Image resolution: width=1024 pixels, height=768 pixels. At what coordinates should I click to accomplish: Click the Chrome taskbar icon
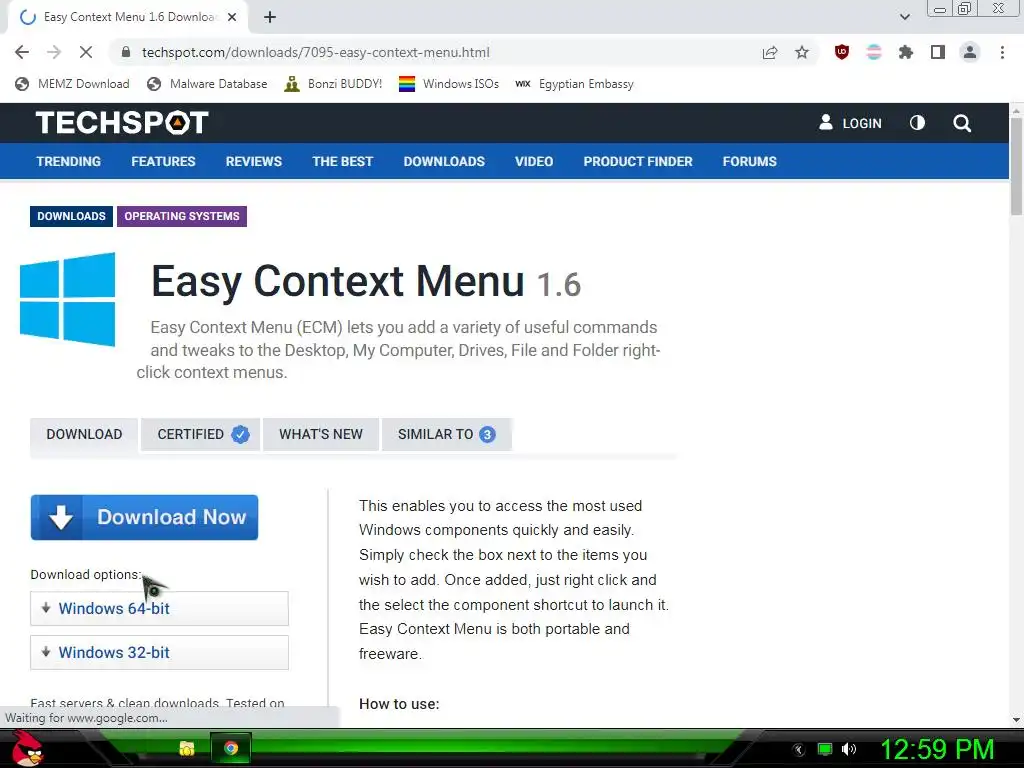click(x=231, y=748)
